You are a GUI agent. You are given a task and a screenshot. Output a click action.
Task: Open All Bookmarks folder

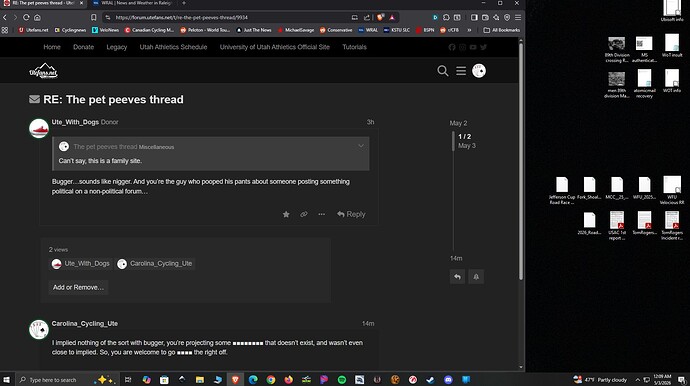point(502,30)
